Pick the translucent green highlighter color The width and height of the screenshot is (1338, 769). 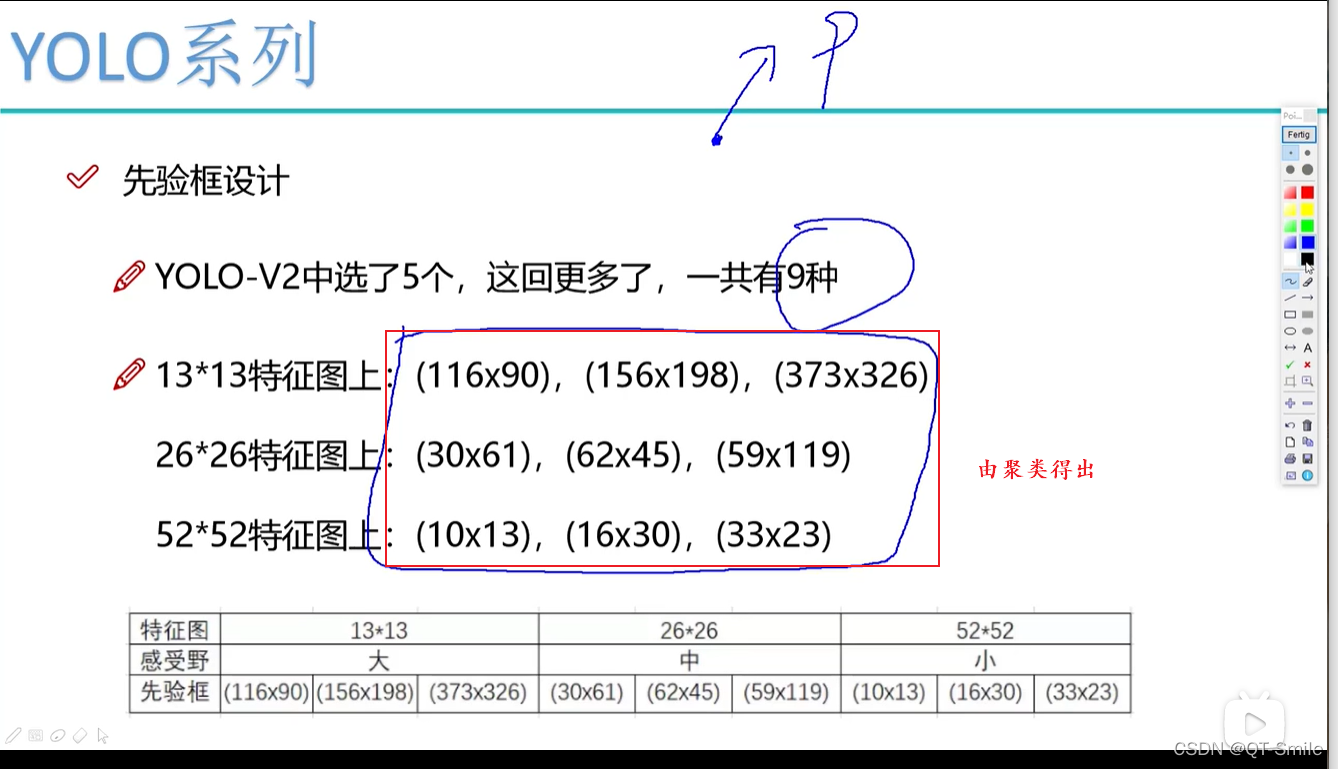click(x=1290, y=226)
